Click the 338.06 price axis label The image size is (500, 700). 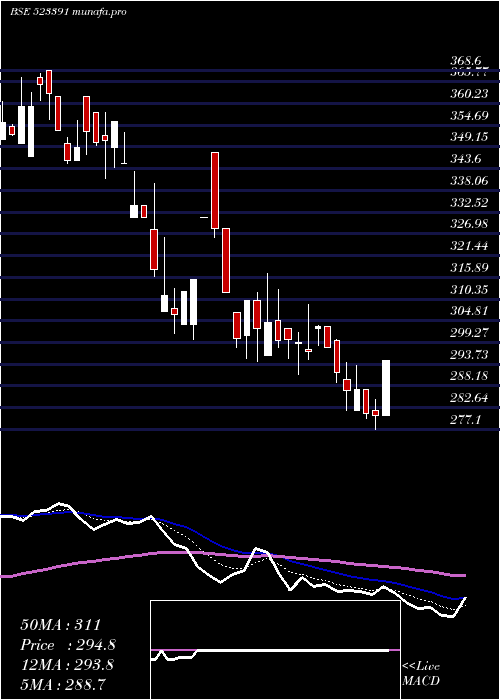pyautogui.click(x=469, y=181)
